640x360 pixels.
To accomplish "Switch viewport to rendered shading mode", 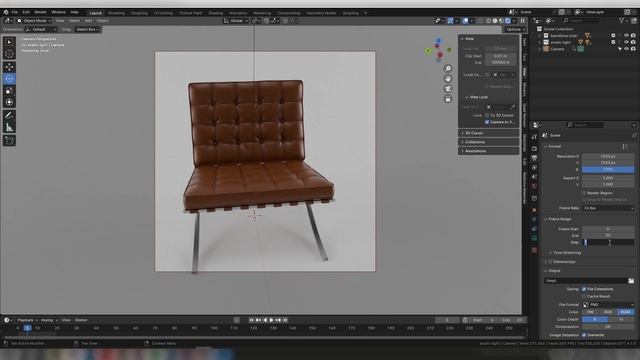I will (x=508, y=20).
